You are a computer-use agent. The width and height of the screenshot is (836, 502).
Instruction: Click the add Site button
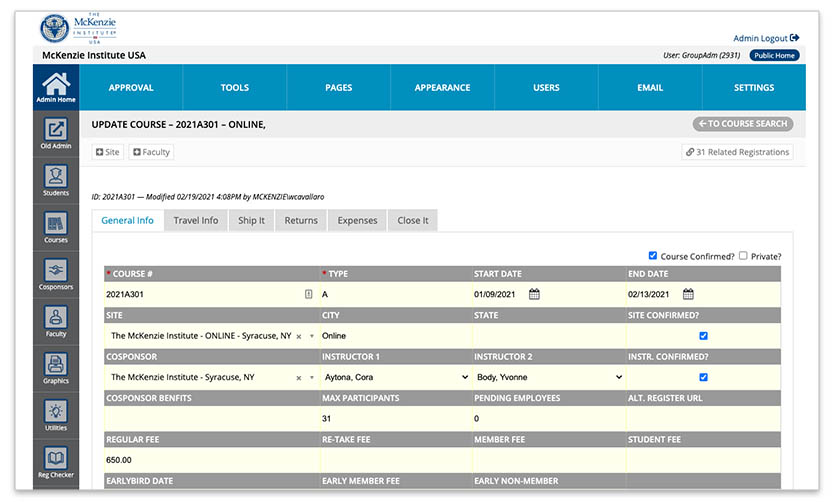[108, 152]
